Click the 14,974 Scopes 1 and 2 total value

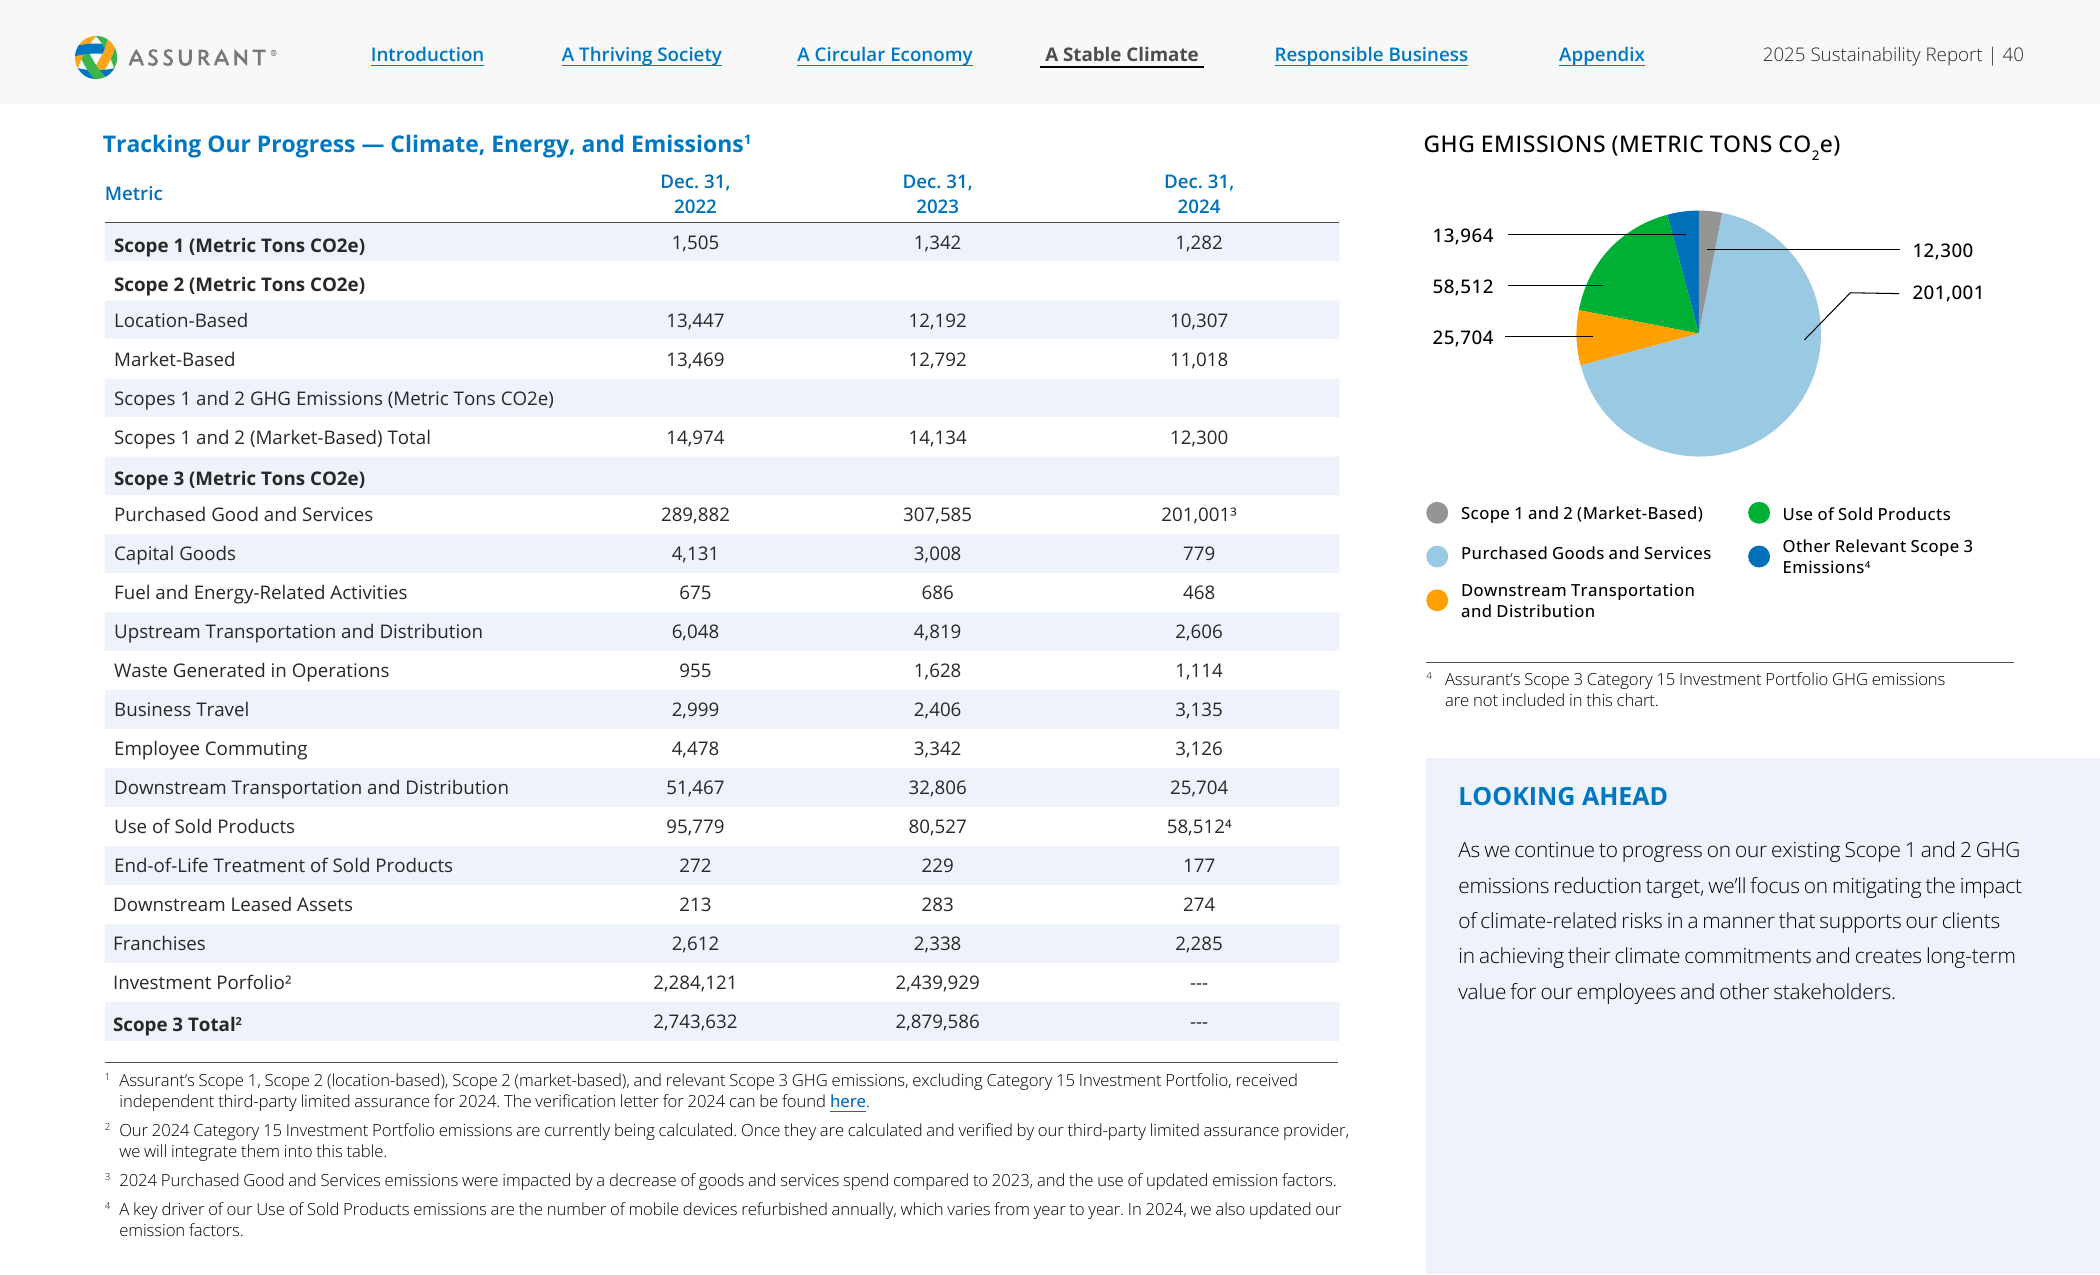[695, 437]
